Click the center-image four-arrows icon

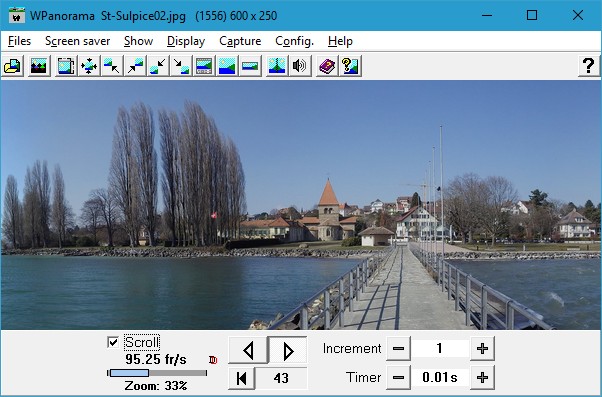click(89, 66)
